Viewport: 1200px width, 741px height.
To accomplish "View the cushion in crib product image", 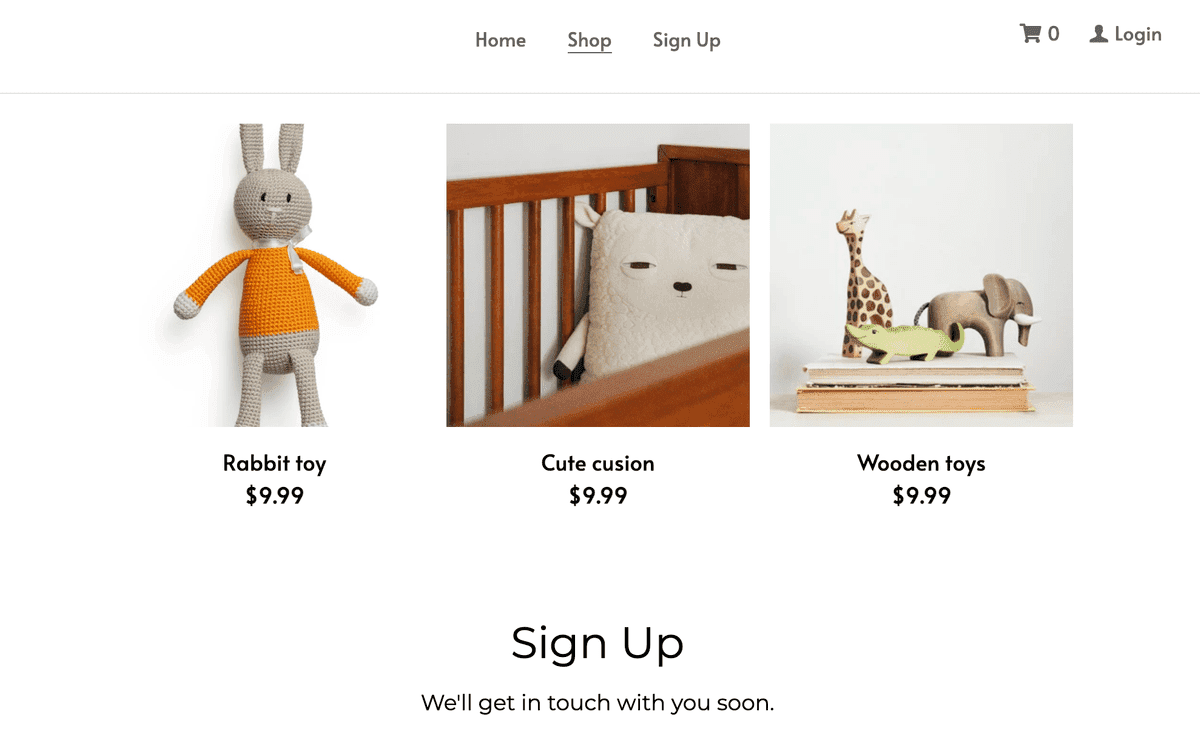I will (x=598, y=275).
